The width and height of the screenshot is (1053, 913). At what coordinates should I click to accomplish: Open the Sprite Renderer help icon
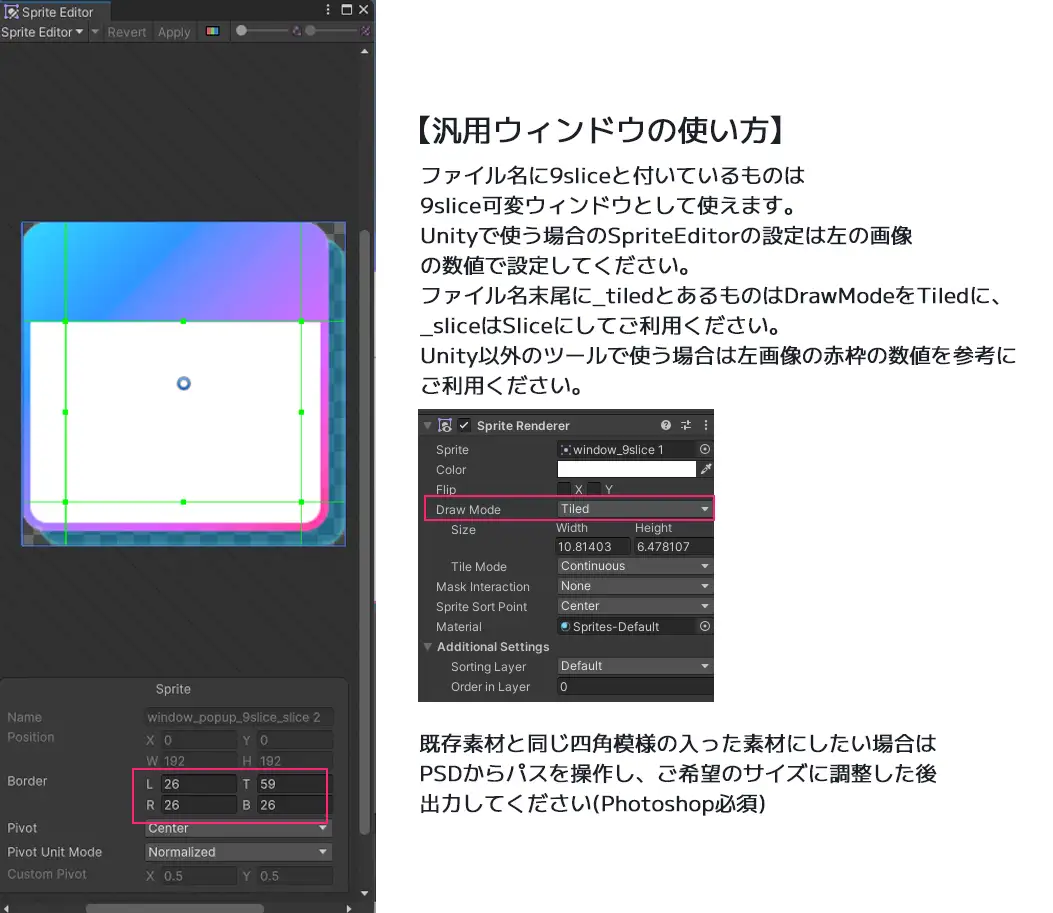coord(666,425)
